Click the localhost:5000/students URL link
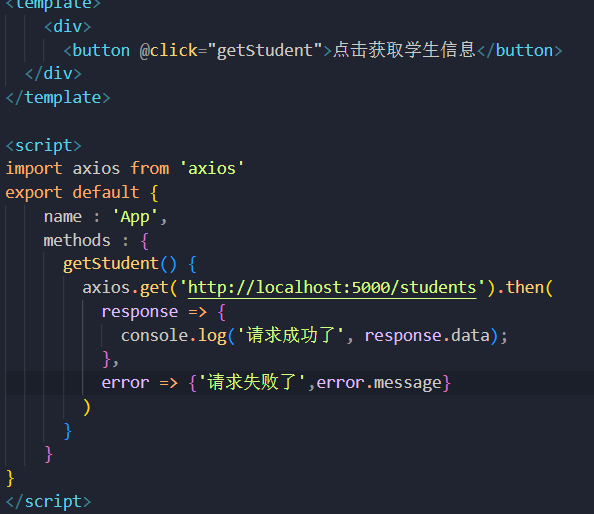Viewport: 594px width, 514px height. [x=332, y=287]
